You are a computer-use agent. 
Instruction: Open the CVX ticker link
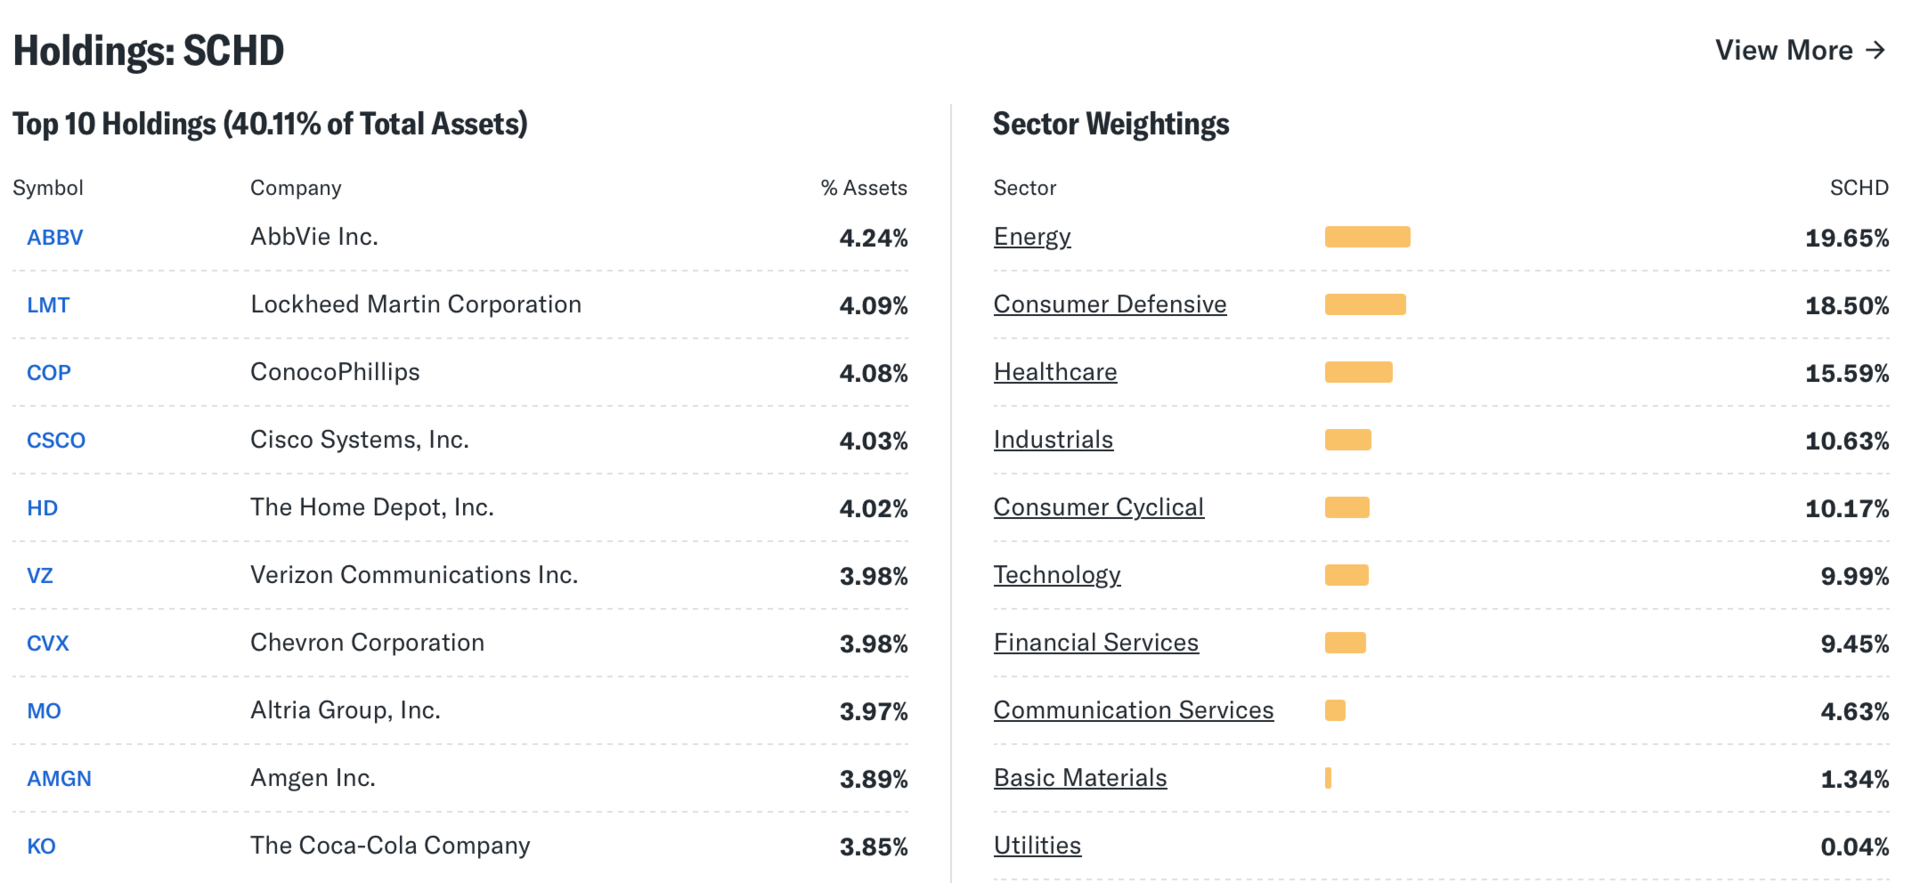[48, 643]
